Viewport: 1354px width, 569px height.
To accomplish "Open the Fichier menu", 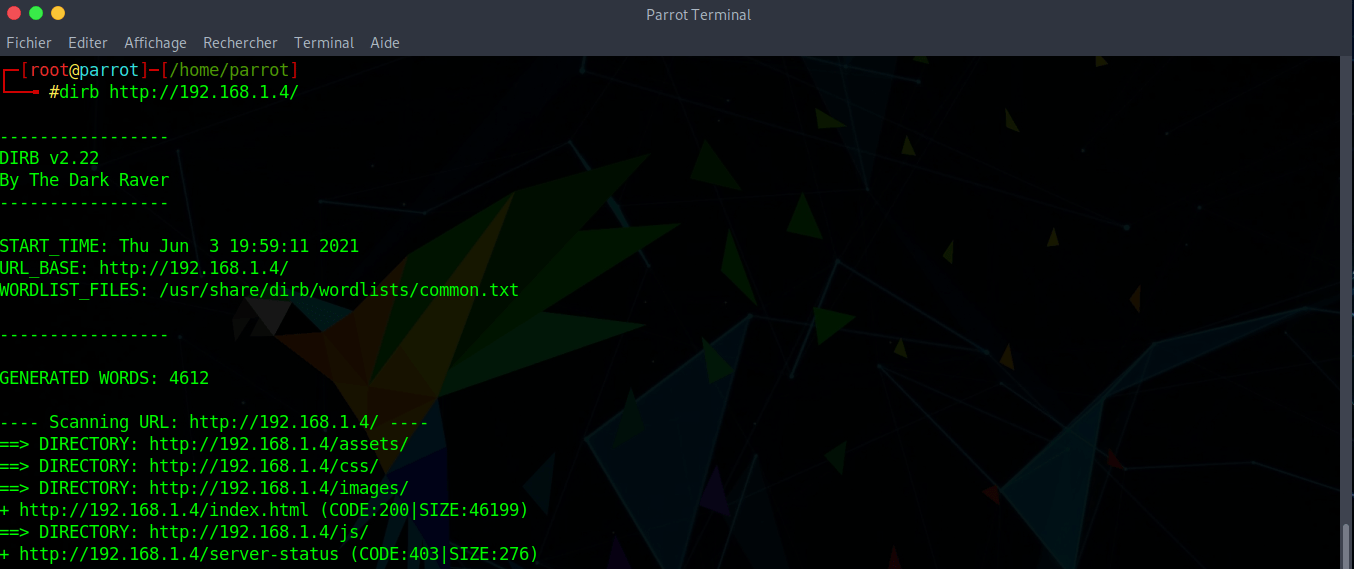I will [x=29, y=43].
